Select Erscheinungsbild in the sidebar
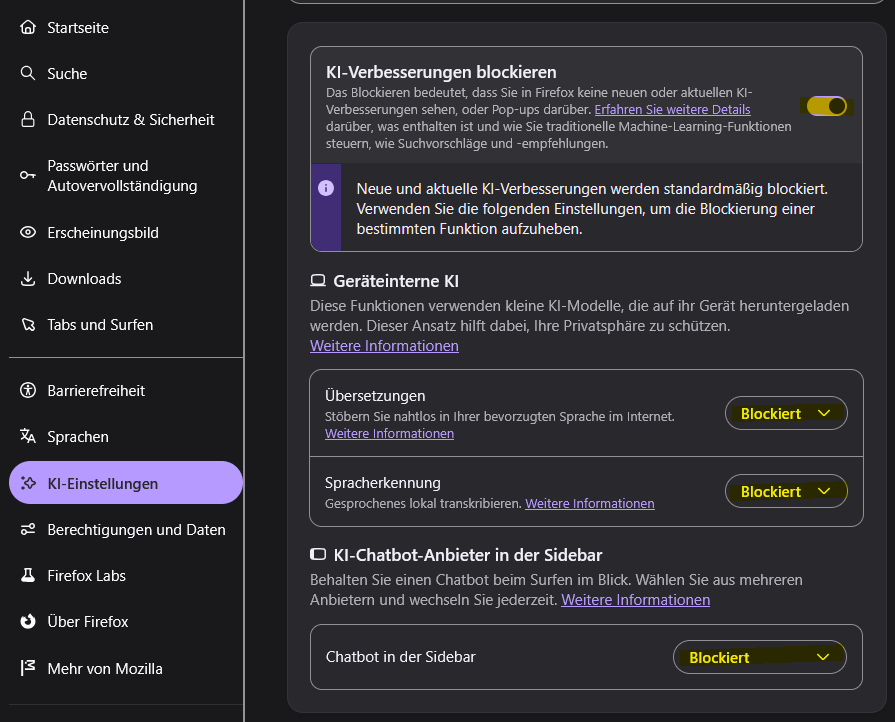The width and height of the screenshot is (895, 722). click(126, 232)
